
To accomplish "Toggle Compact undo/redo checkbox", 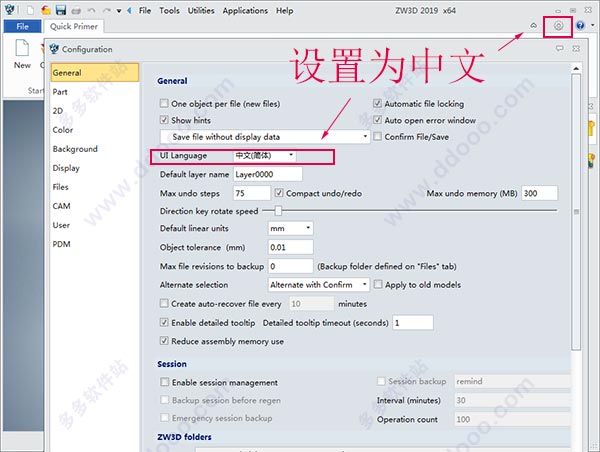I will click(x=279, y=193).
